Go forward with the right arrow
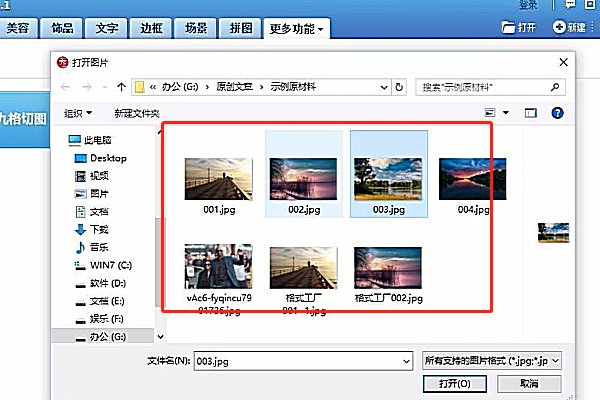Screen dimensions: 600x400 click(x=87, y=87)
